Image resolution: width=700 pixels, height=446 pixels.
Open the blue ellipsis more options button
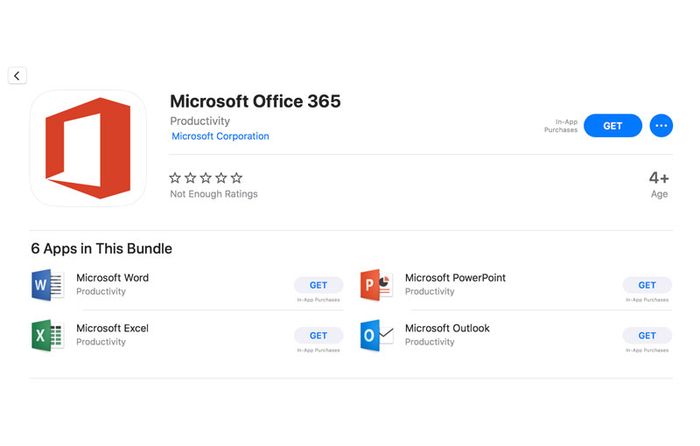click(661, 125)
